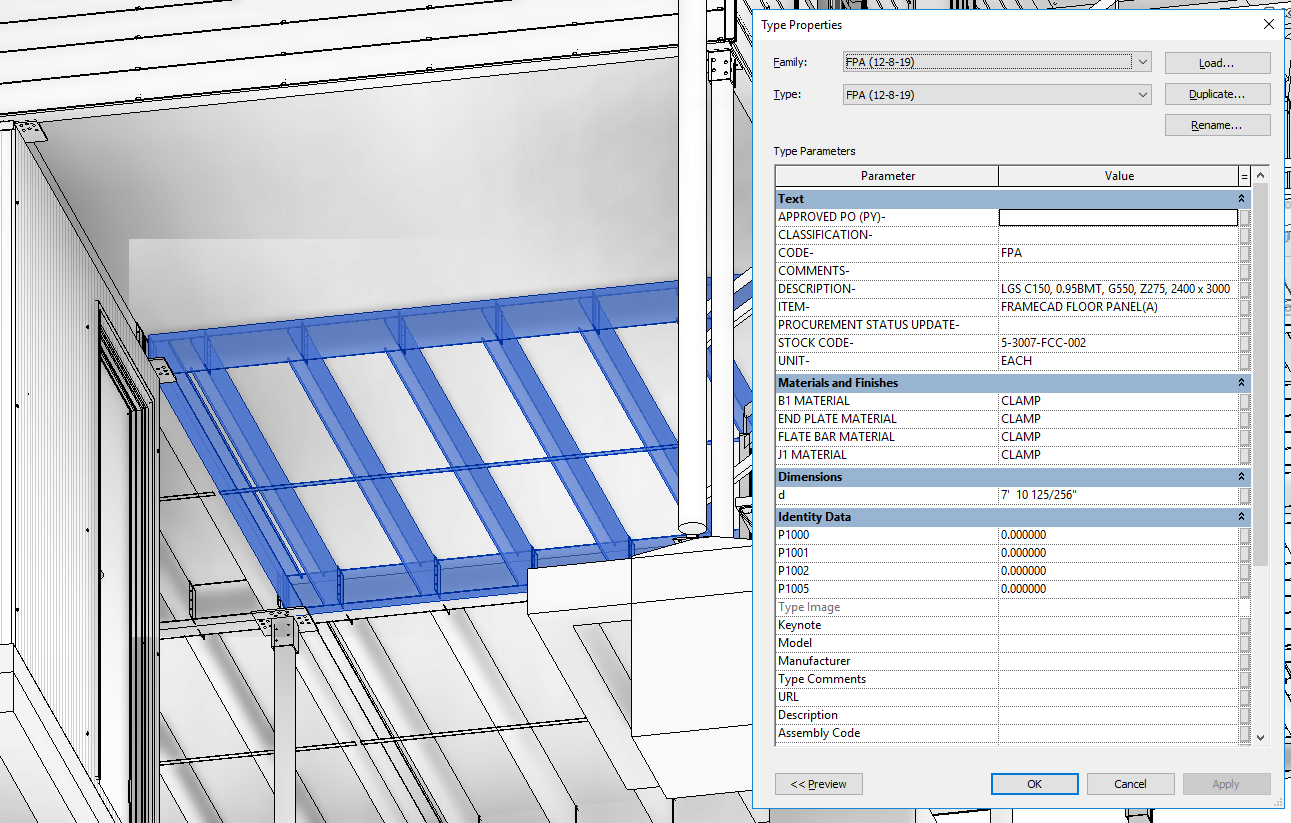
Task: Click the associate parameter button for P1000
Action: (1244, 534)
